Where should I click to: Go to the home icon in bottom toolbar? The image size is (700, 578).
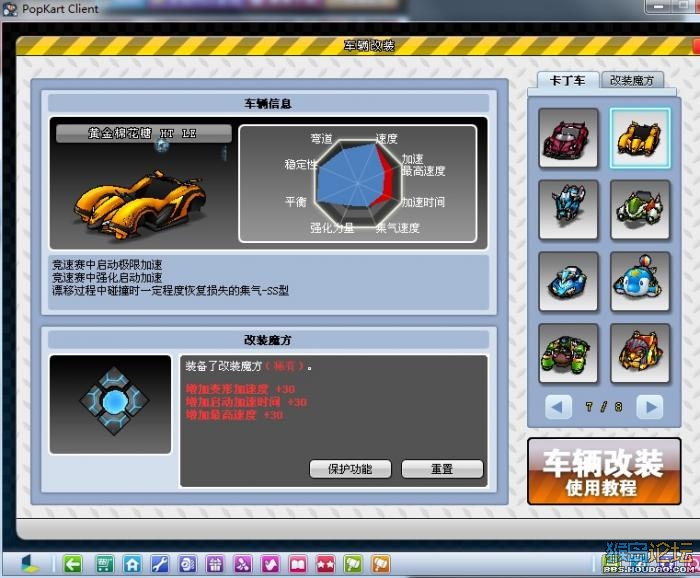click(x=132, y=565)
